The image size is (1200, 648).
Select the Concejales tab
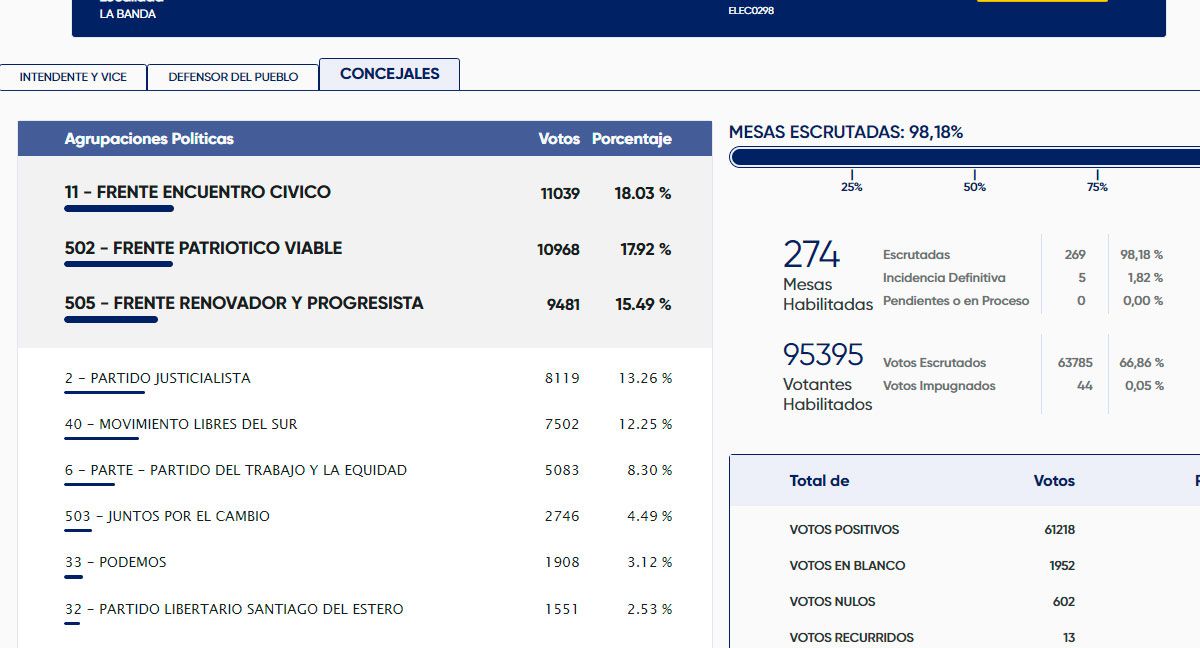tap(389, 74)
